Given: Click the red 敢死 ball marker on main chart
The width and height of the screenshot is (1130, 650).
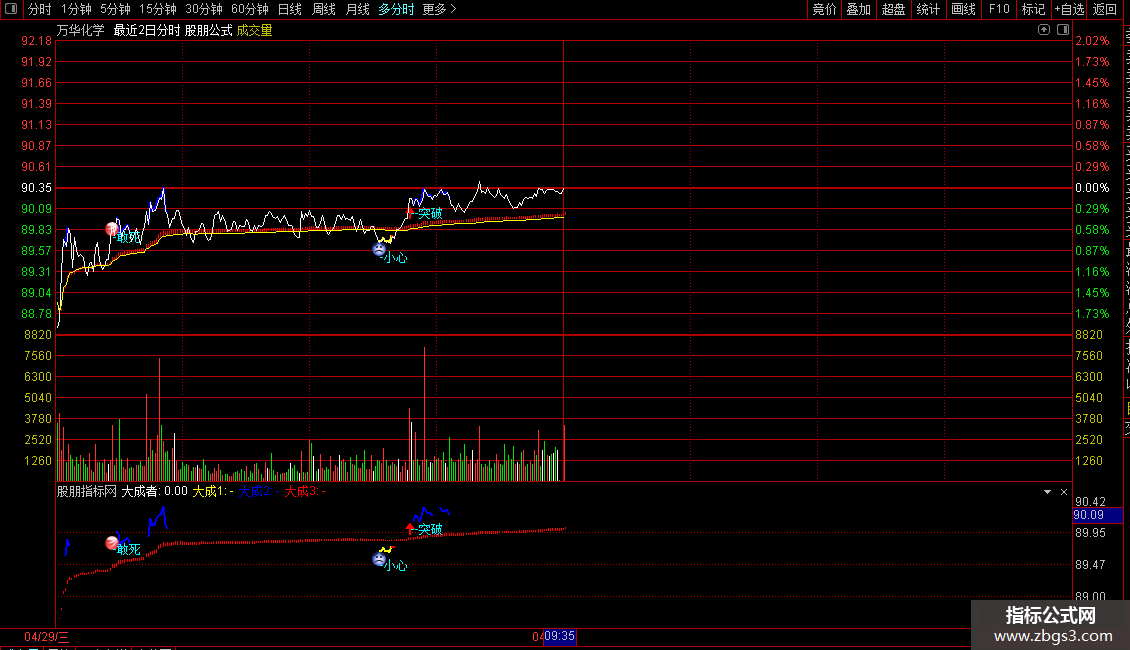Looking at the screenshot, I should pos(112,229).
